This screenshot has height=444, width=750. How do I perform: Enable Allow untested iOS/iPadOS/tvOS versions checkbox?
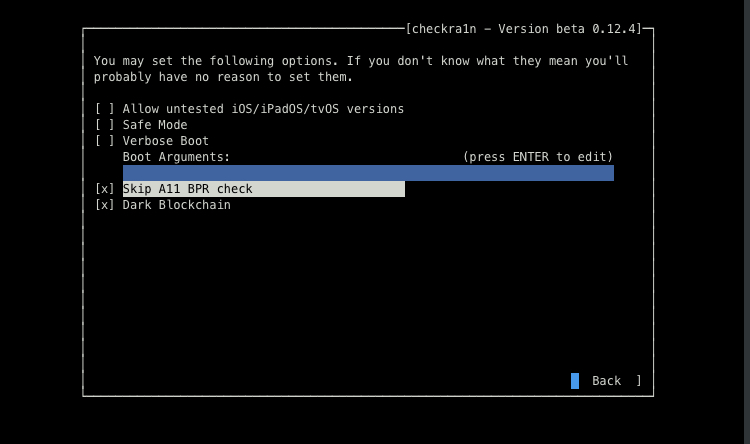pyautogui.click(x=104, y=109)
